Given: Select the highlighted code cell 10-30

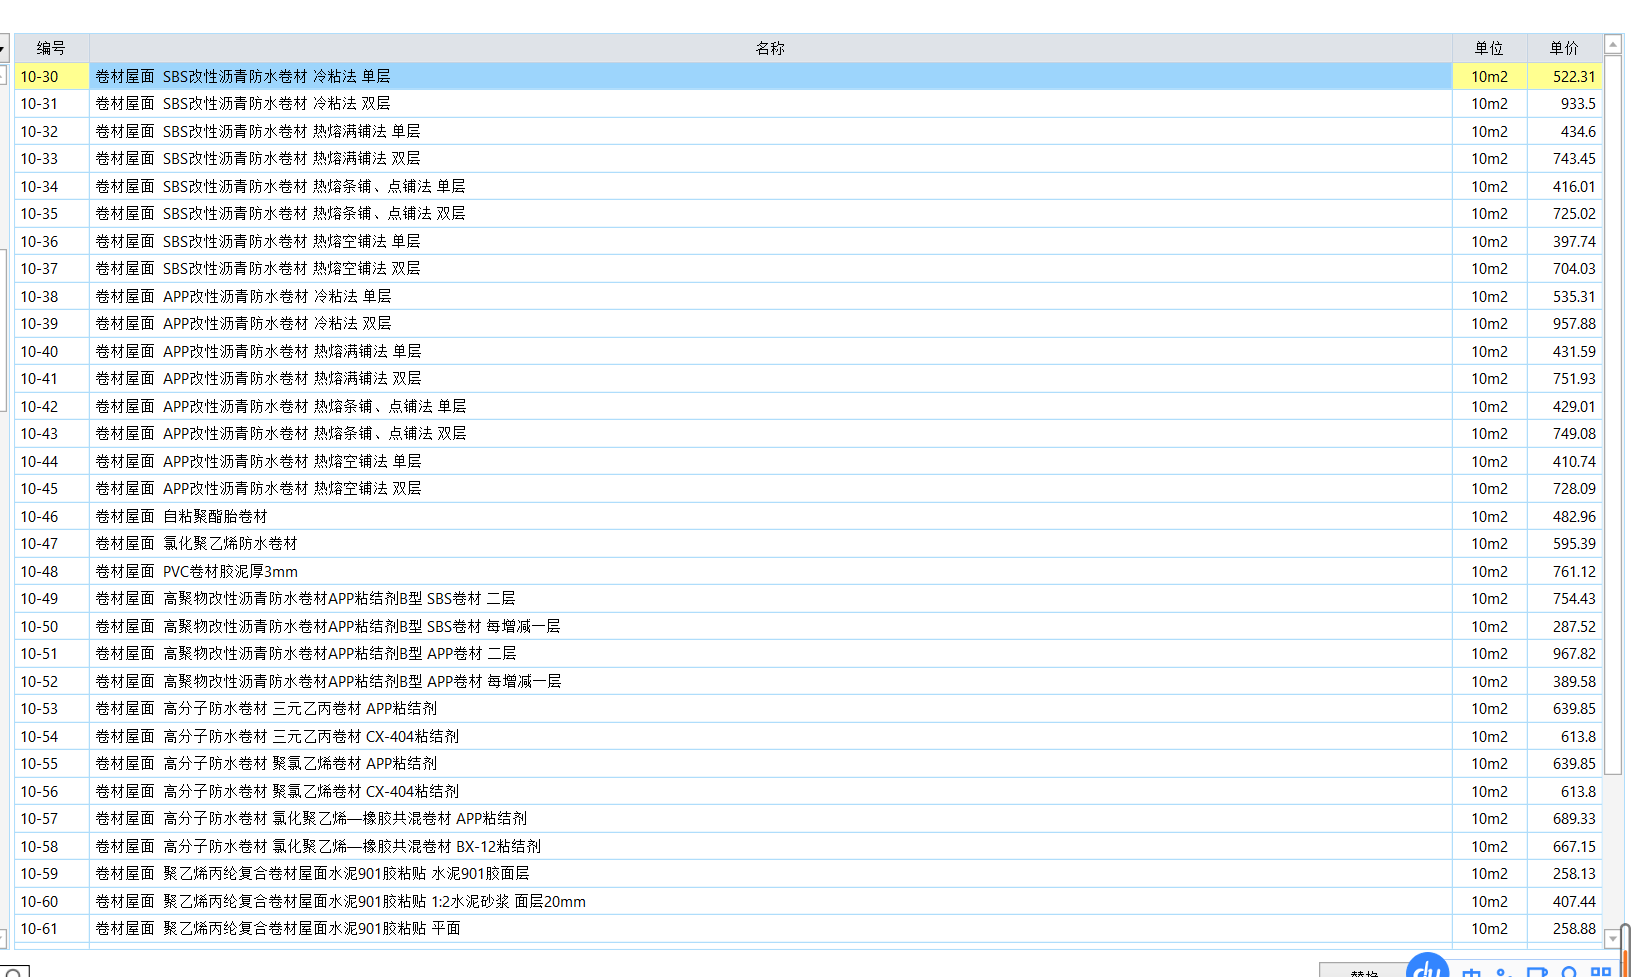Looking at the screenshot, I should coord(52,76).
